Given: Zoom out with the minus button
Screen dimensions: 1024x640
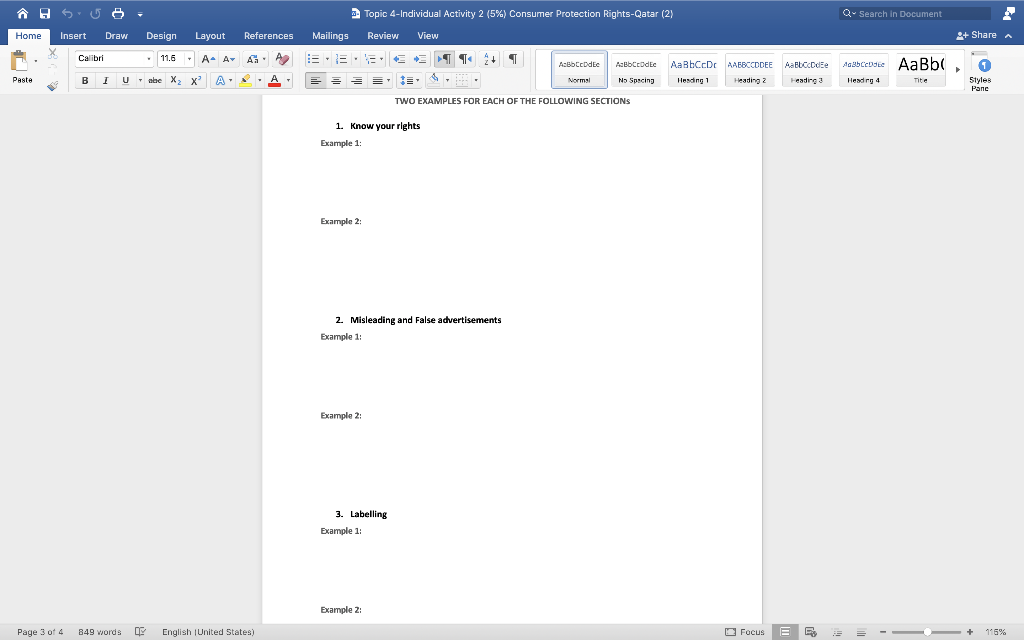Looking at the screenshot, I should [883, 632].
